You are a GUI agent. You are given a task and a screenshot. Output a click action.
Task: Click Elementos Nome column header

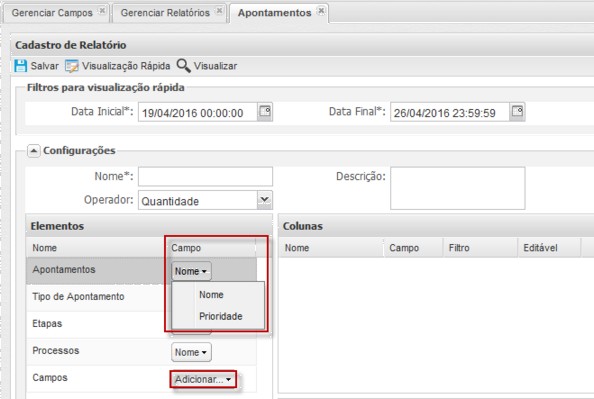[96, 248]
